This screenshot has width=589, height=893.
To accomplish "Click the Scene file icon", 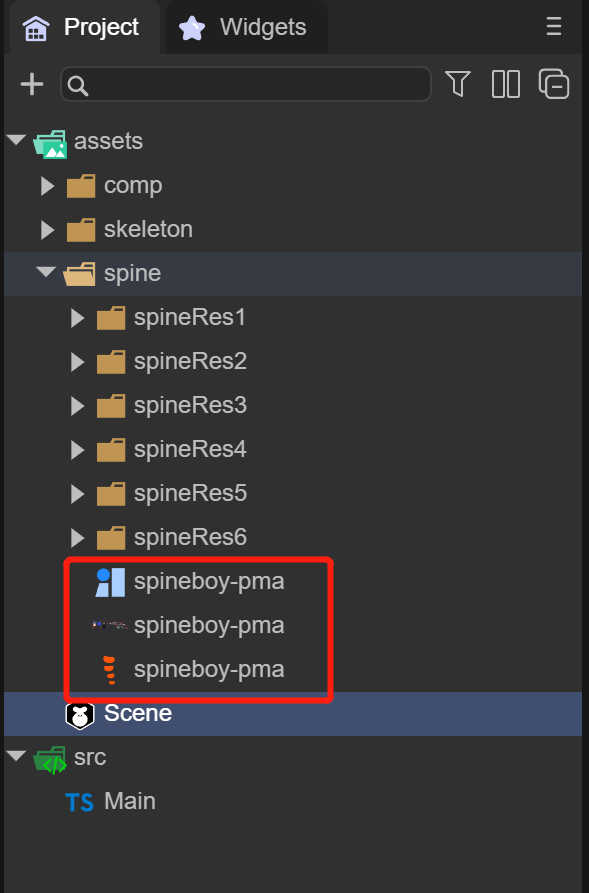I will tap(80, 715).
